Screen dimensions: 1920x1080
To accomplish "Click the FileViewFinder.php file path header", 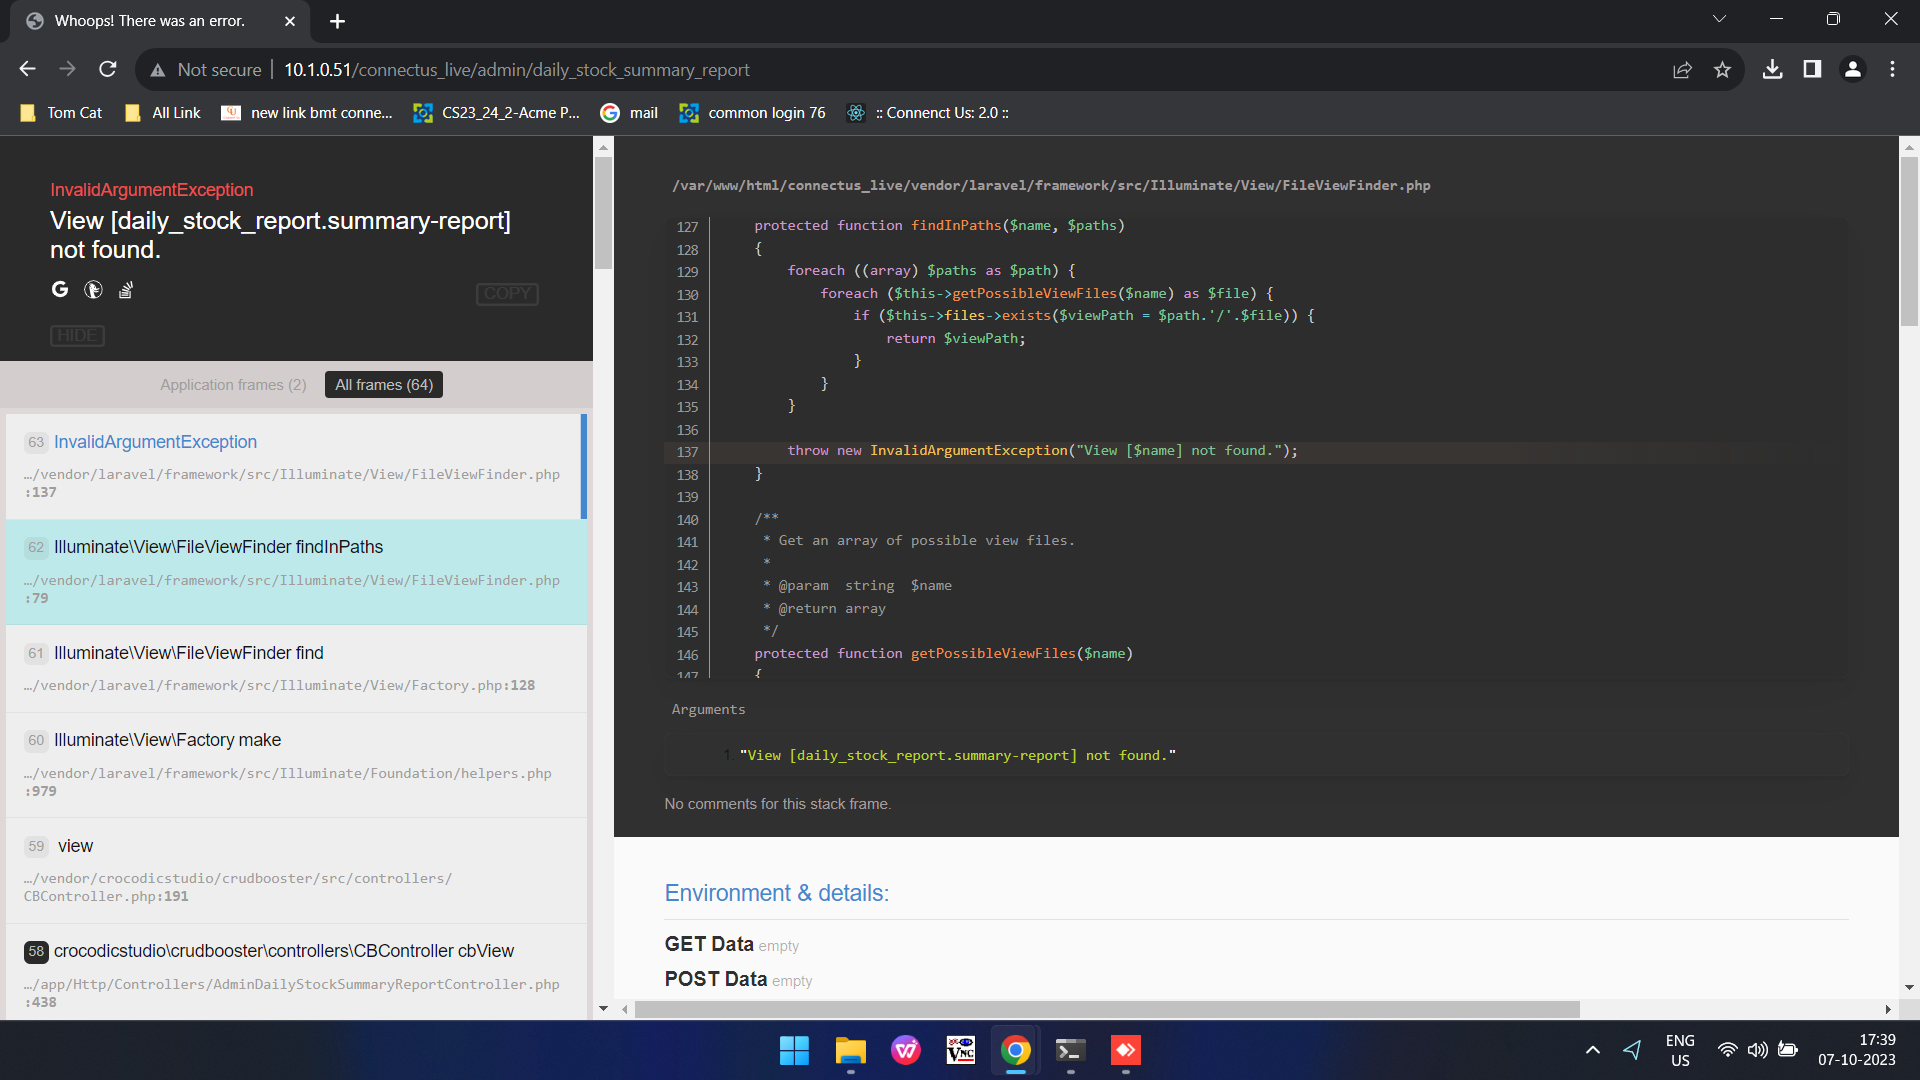I will (x=1051, y=186).
